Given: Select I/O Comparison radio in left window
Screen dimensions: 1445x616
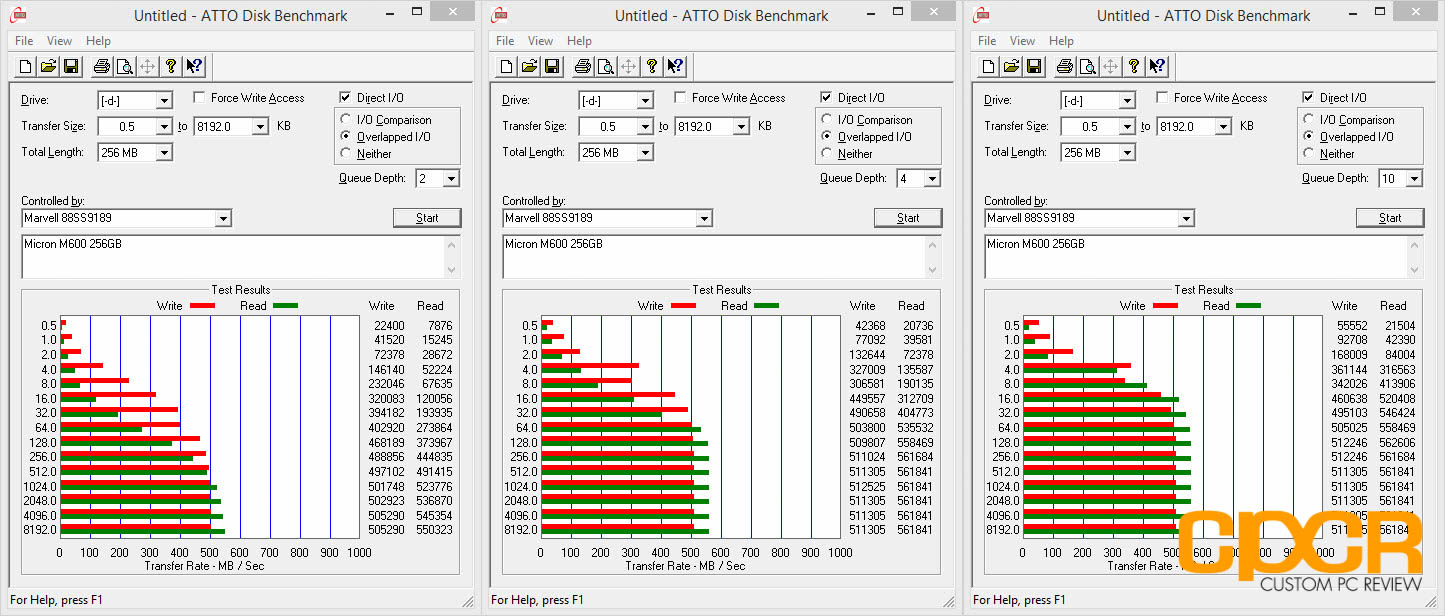Looking at the screenshot, I should pyautogui.click(x=347, y=120).
